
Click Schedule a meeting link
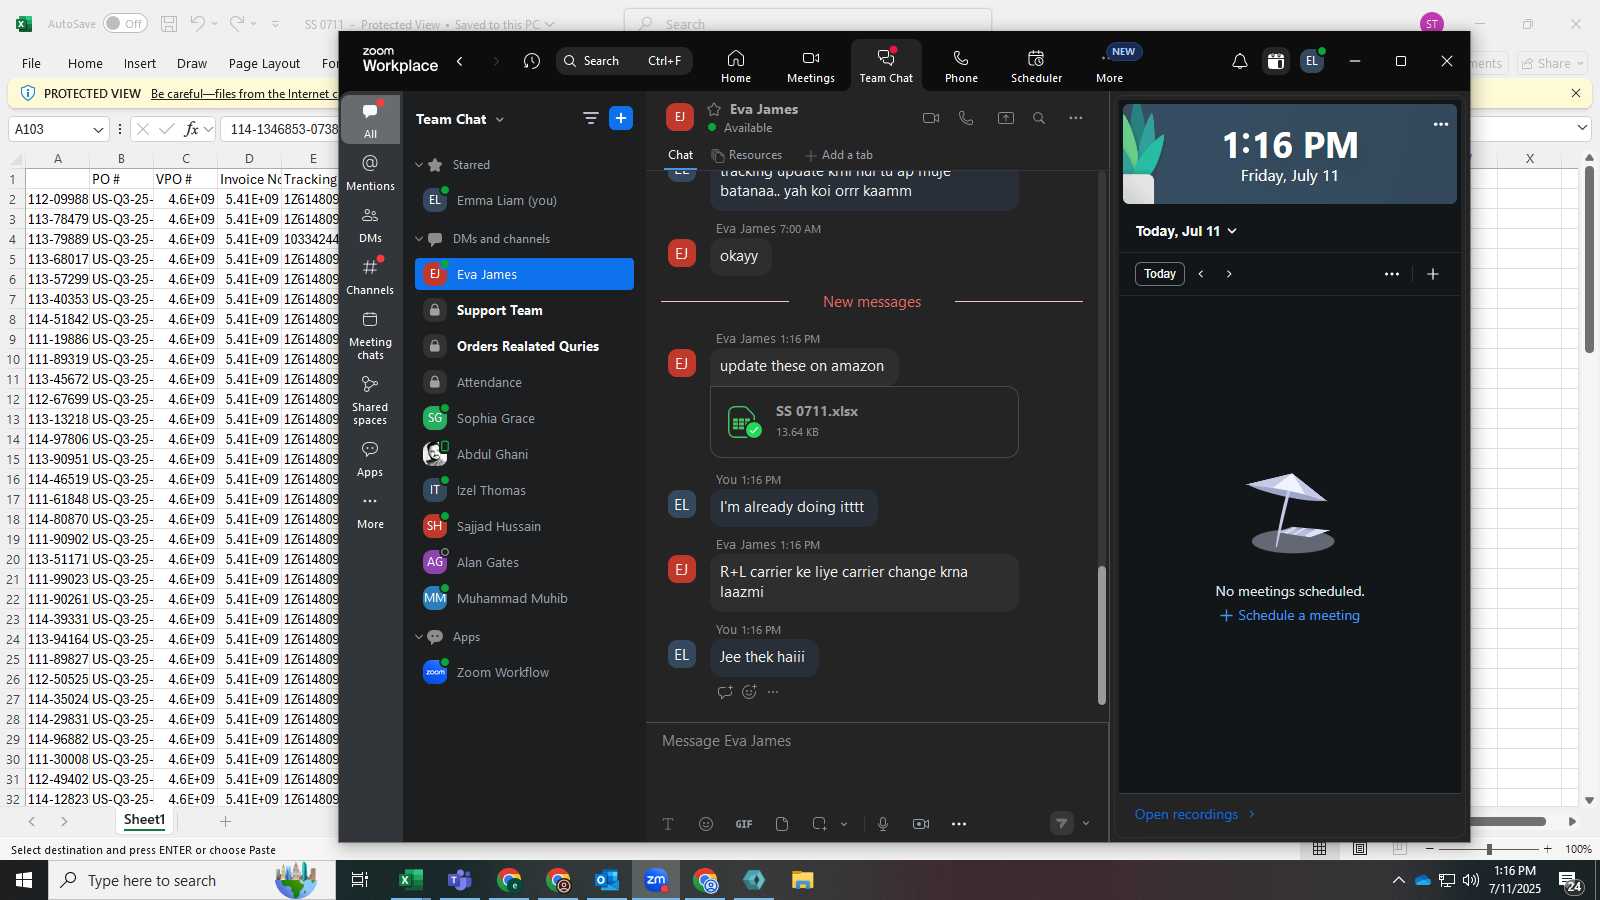1290,616
